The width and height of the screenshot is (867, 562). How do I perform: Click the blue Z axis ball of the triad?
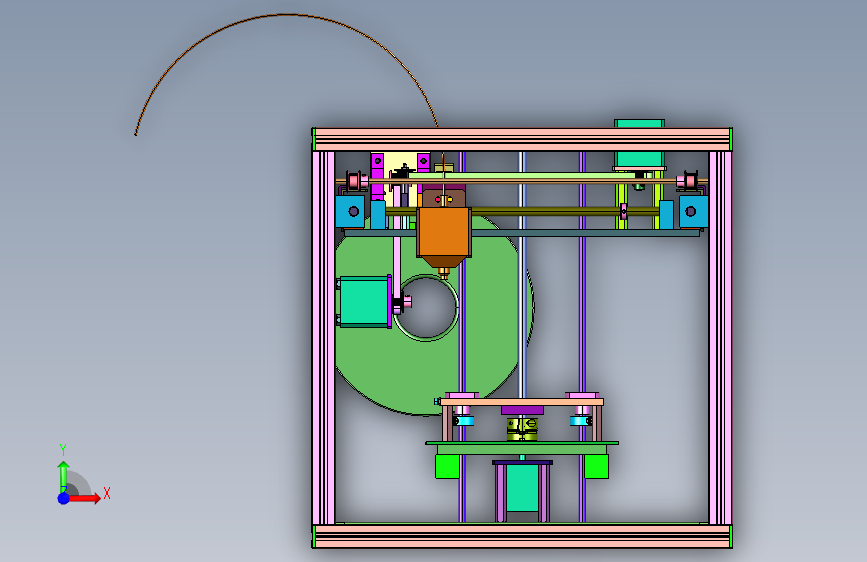pyautogui.click(x=64, y=498)
